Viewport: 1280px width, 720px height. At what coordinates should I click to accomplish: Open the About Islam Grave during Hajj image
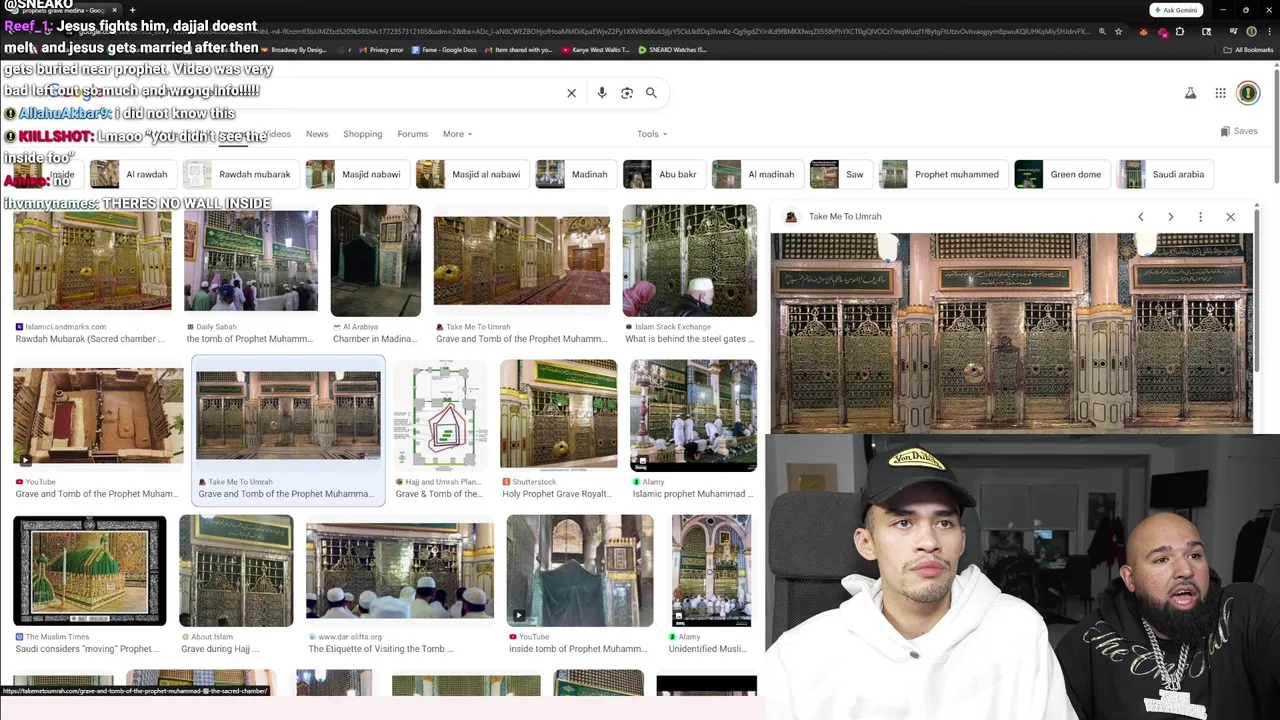236,571
